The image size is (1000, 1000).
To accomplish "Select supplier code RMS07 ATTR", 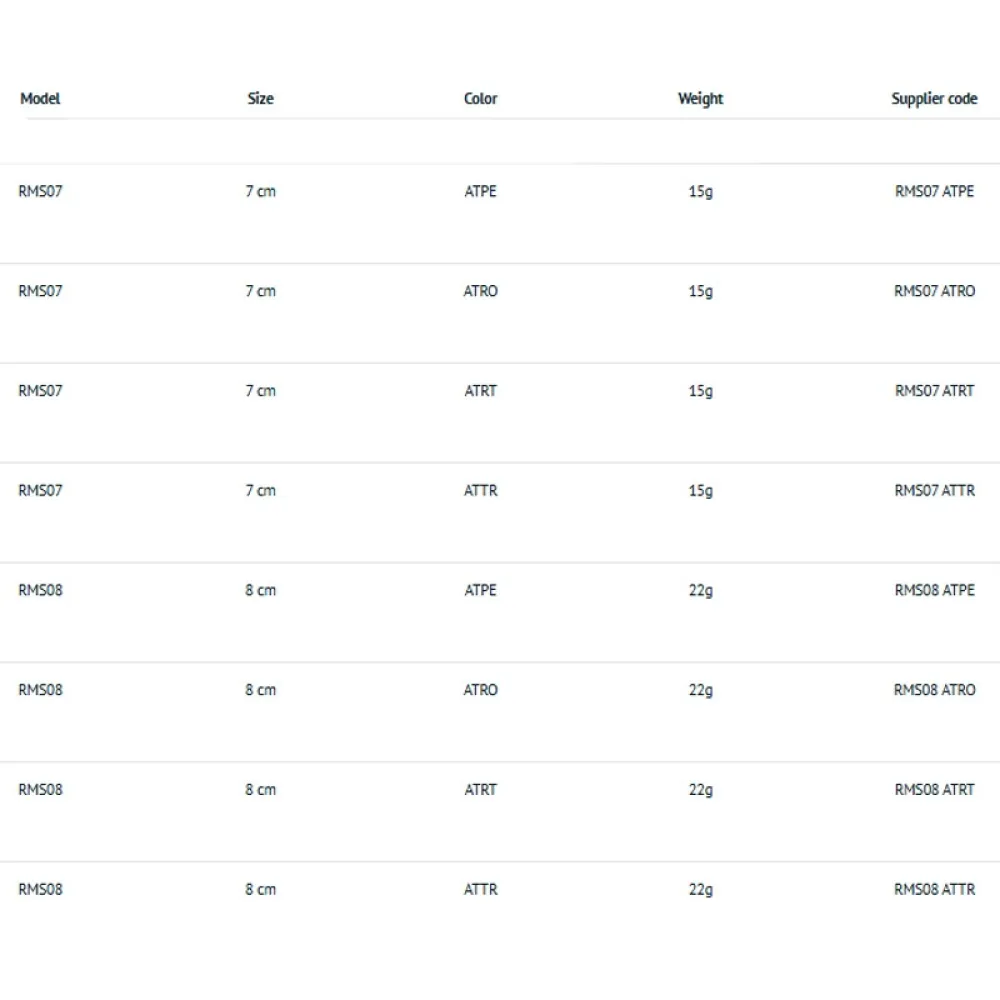I will tap(934, 490).
